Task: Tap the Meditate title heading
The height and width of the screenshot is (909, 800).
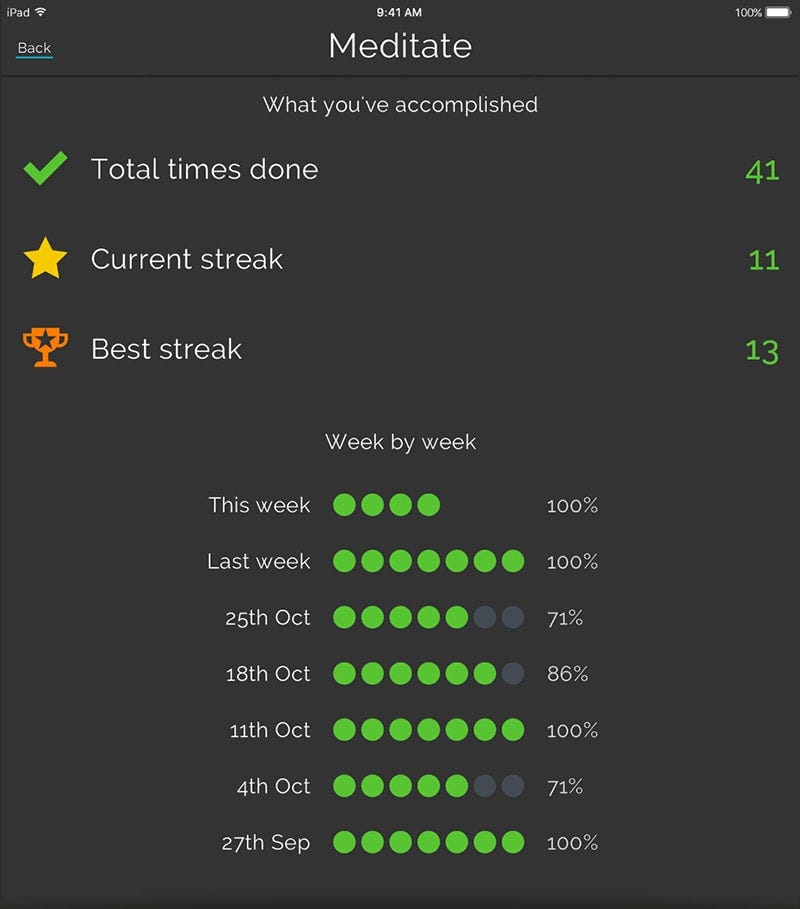Action: [400, 46]
